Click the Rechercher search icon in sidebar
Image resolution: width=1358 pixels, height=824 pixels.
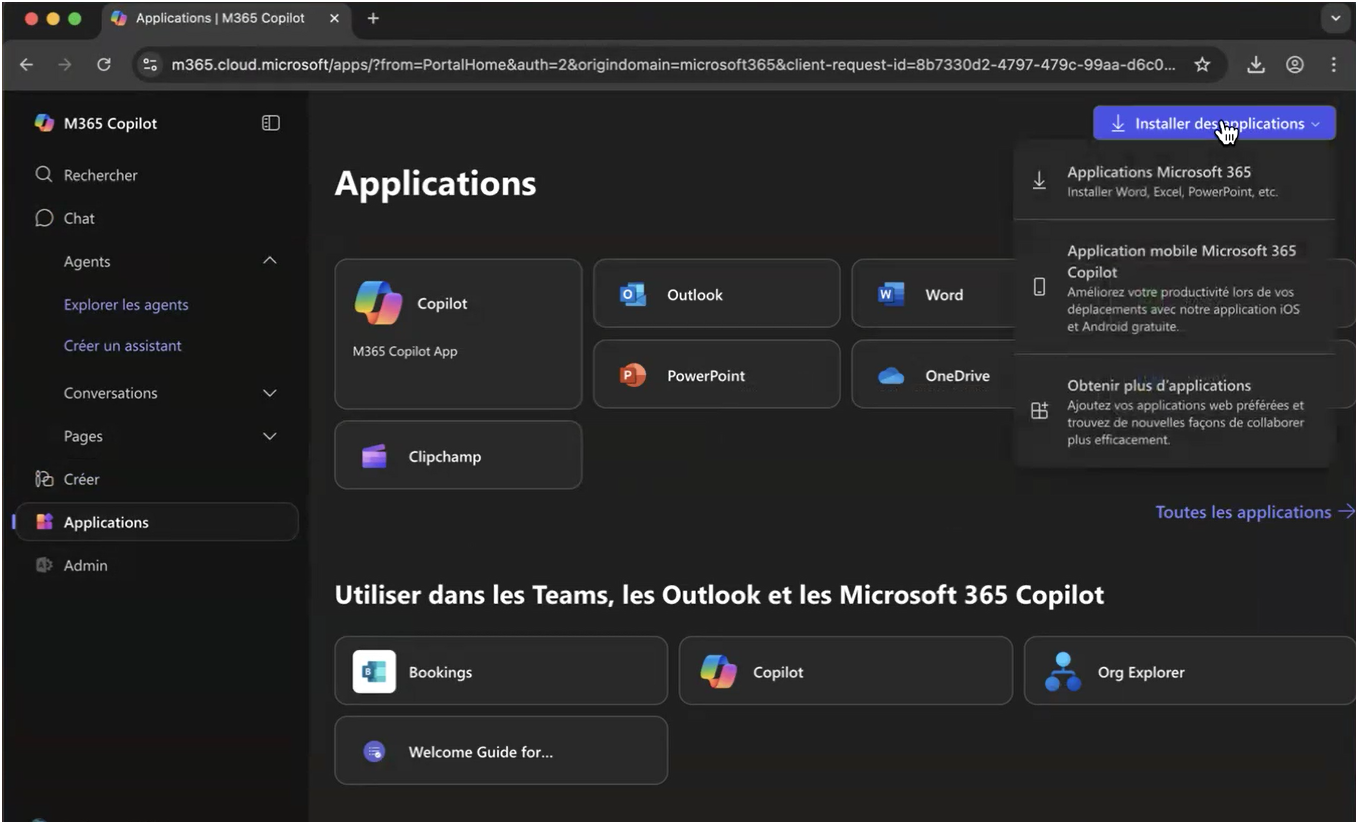(44, 175)
